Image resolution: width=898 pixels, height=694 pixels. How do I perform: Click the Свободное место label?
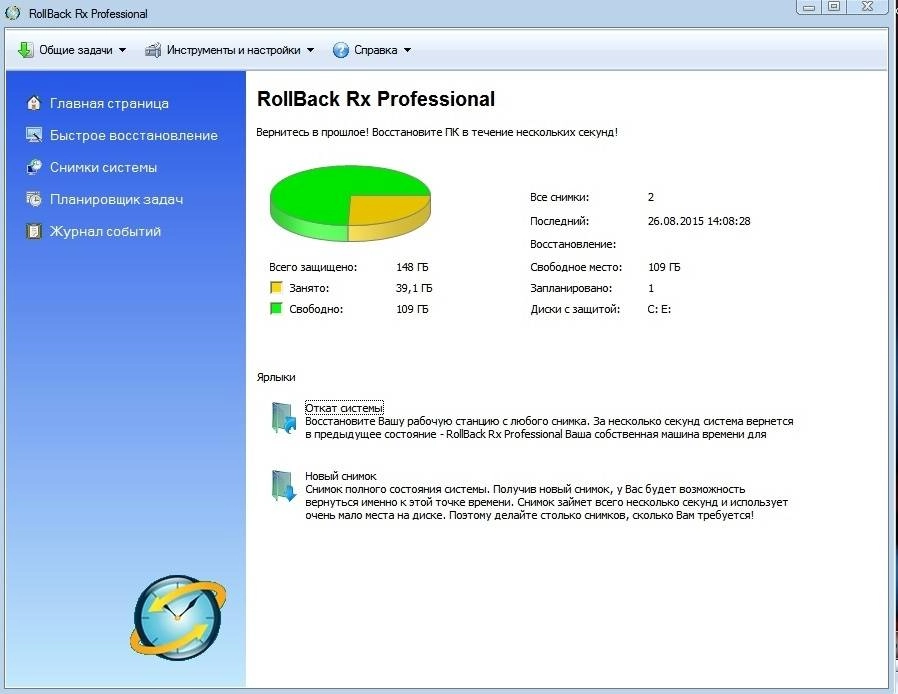[576, 267]
